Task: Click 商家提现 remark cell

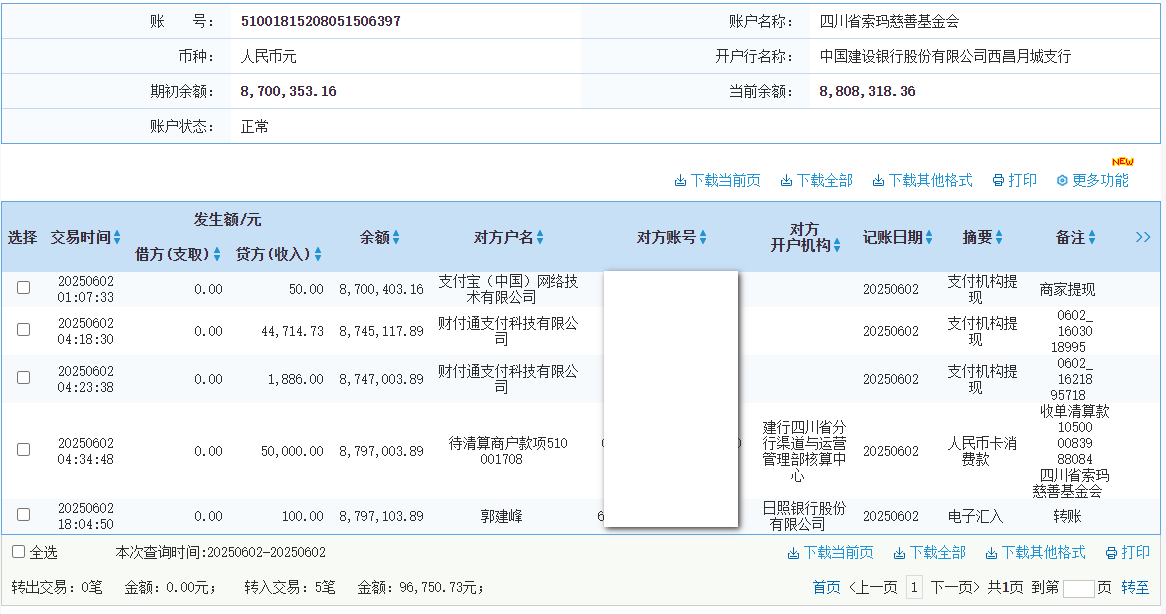Action: [1067, 290]
